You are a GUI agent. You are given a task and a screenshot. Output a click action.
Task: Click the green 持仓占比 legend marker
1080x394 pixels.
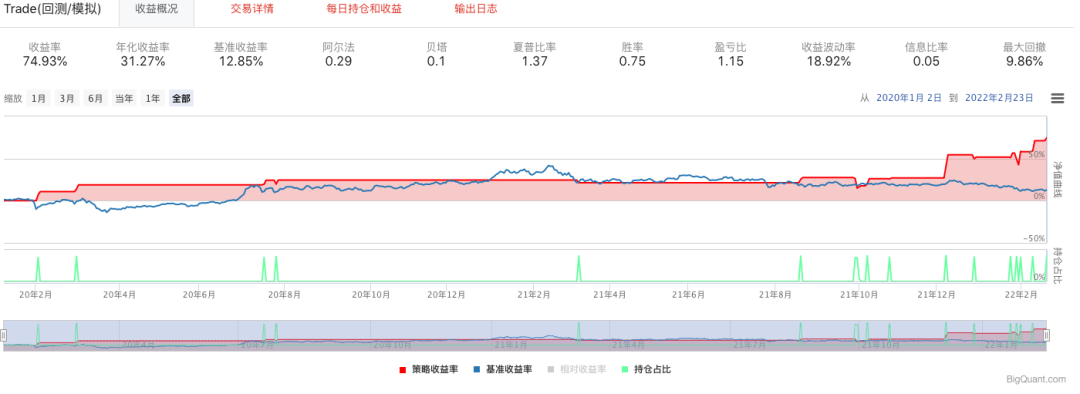tap(625, 370)
